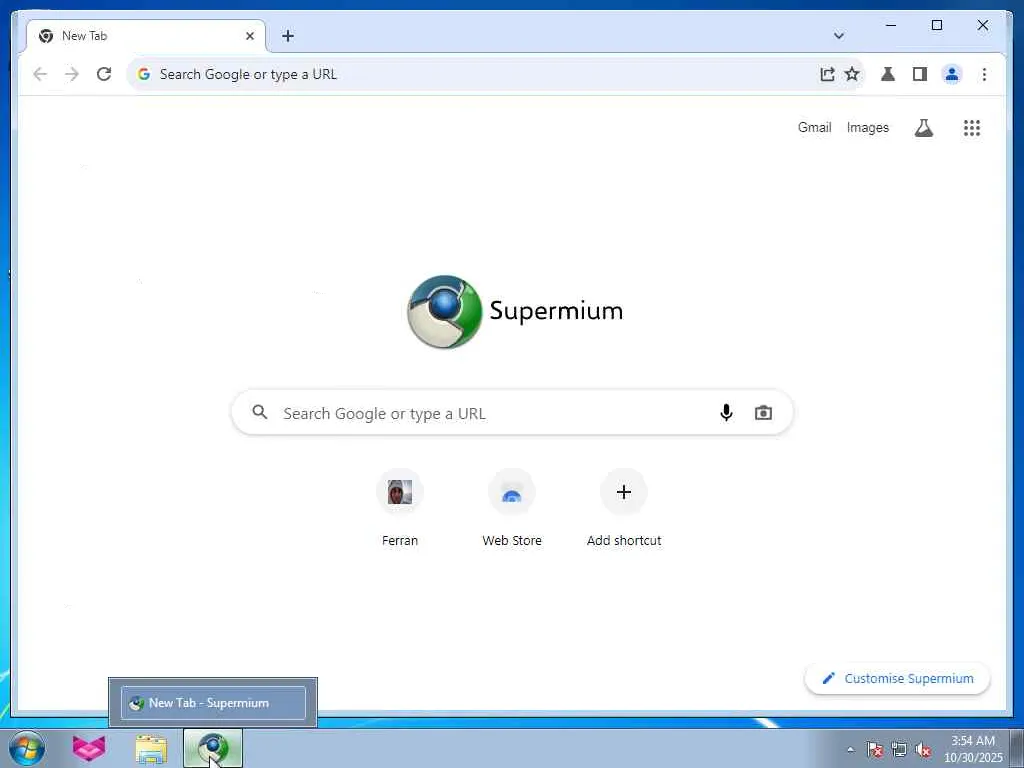Click the Google search box on the page
The image size is (1024, 768).
tap(512, 413)
